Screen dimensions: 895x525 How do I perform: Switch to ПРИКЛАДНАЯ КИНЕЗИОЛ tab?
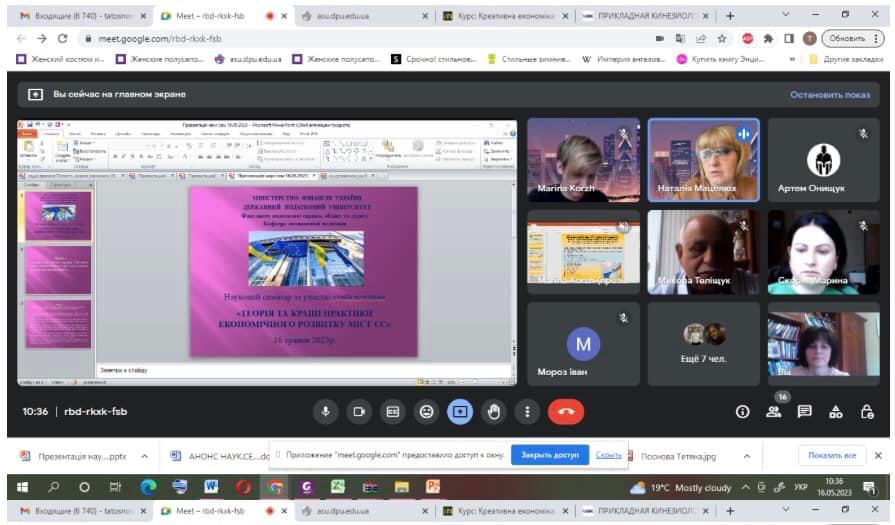pos(645,16)
